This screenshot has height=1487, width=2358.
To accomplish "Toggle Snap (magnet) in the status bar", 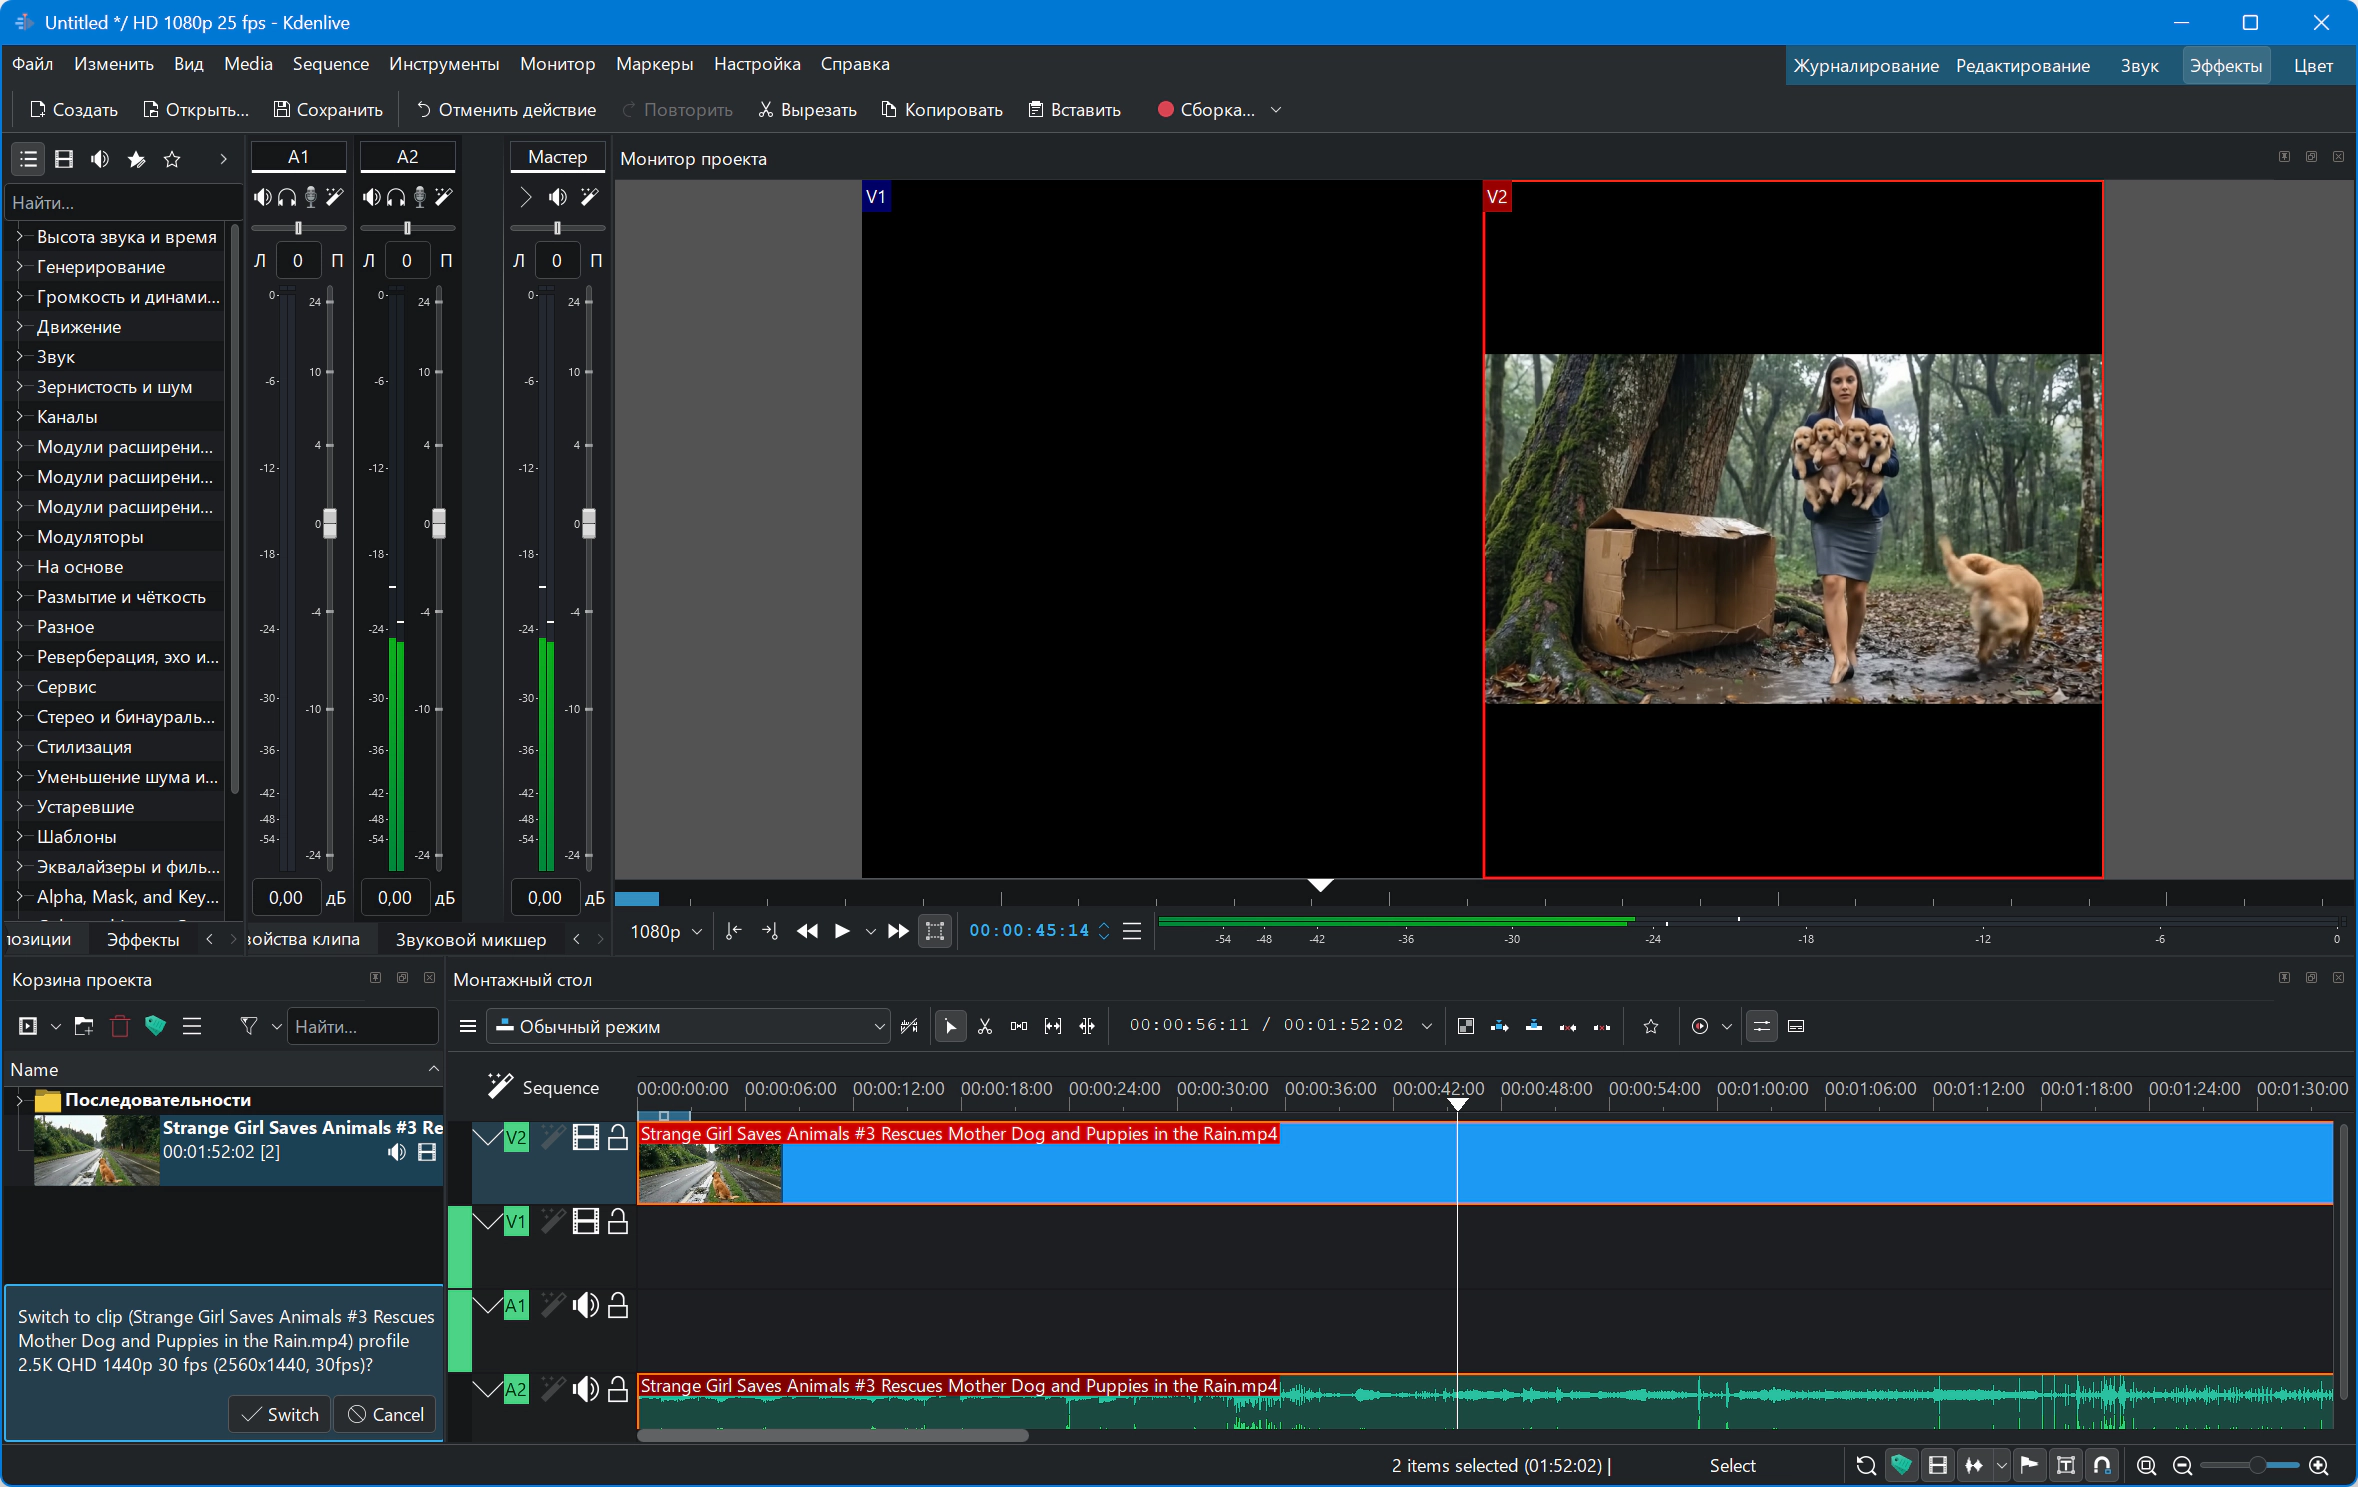I will click(x=2102, y=1466).
